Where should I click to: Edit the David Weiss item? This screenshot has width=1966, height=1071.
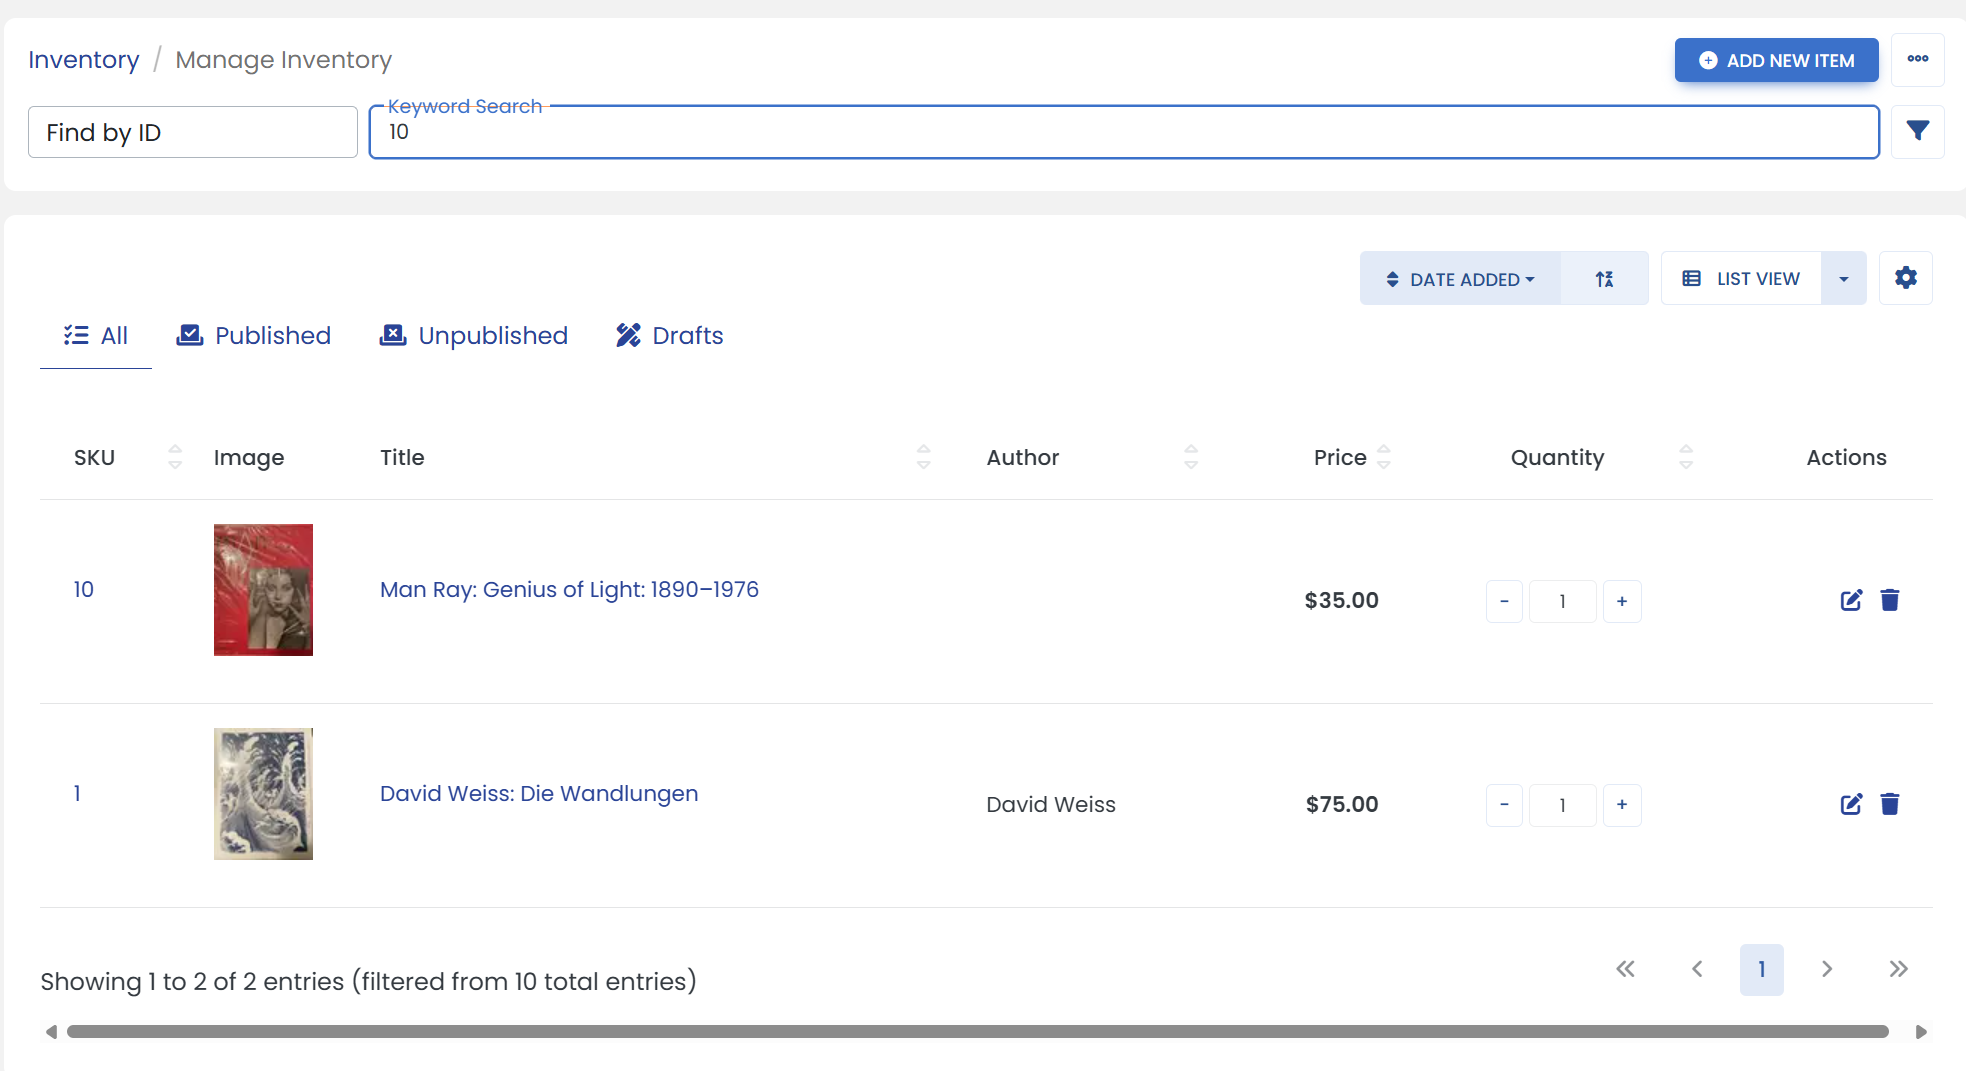coord(1851,804)
